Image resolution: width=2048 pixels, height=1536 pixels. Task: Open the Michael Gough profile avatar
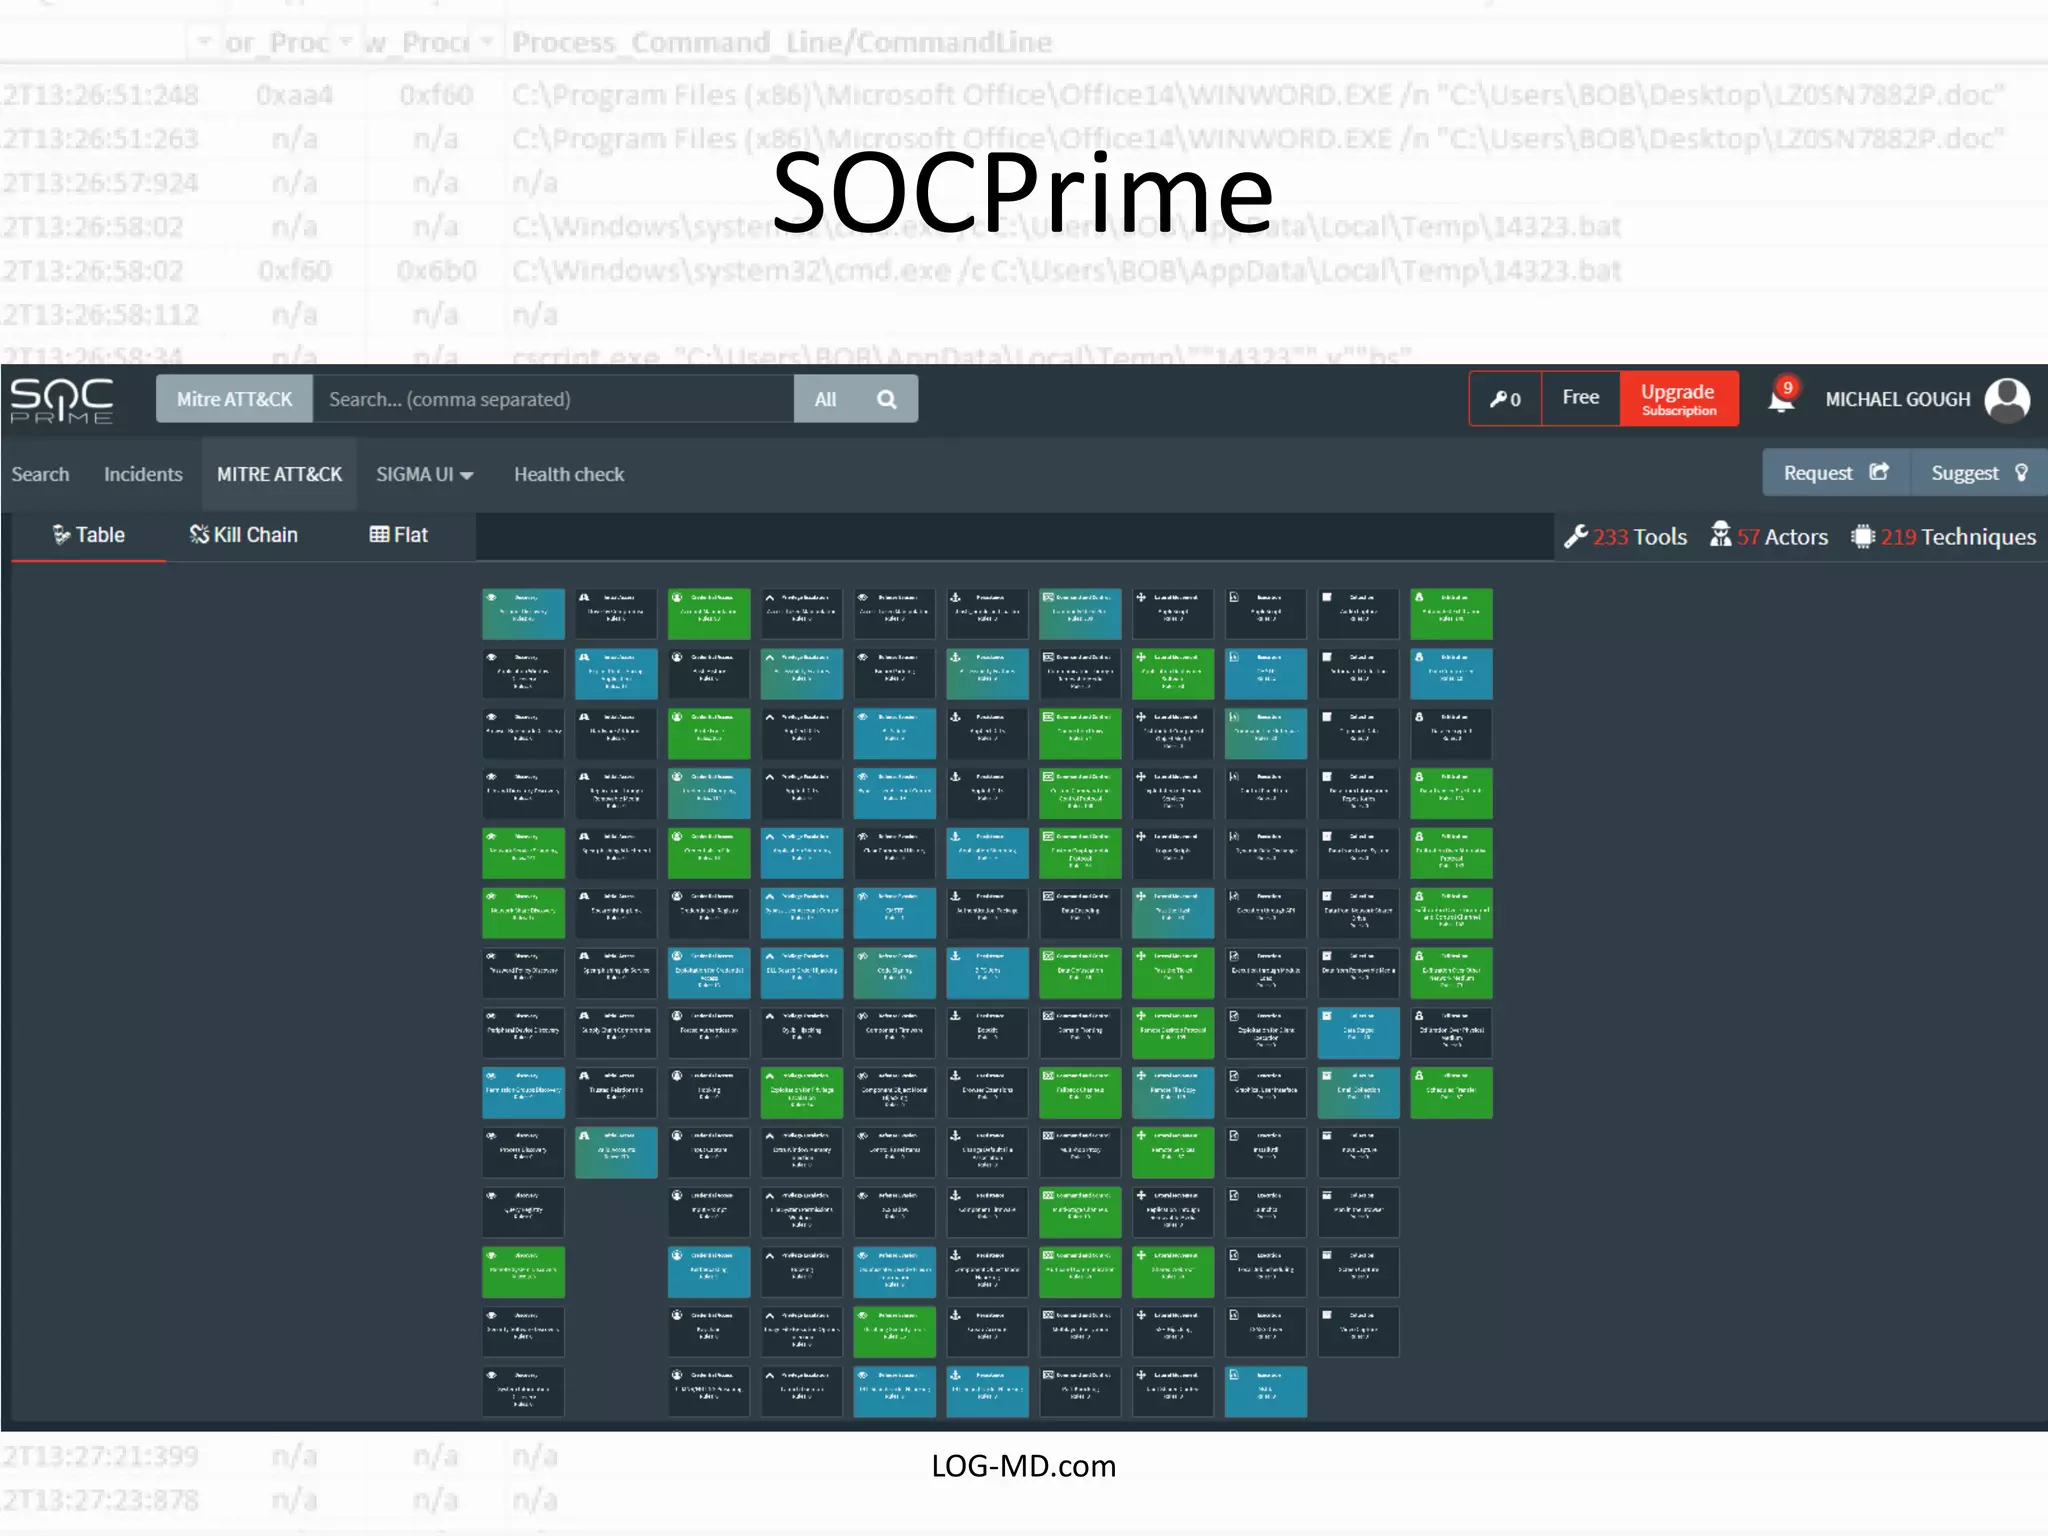point(2007,400)
